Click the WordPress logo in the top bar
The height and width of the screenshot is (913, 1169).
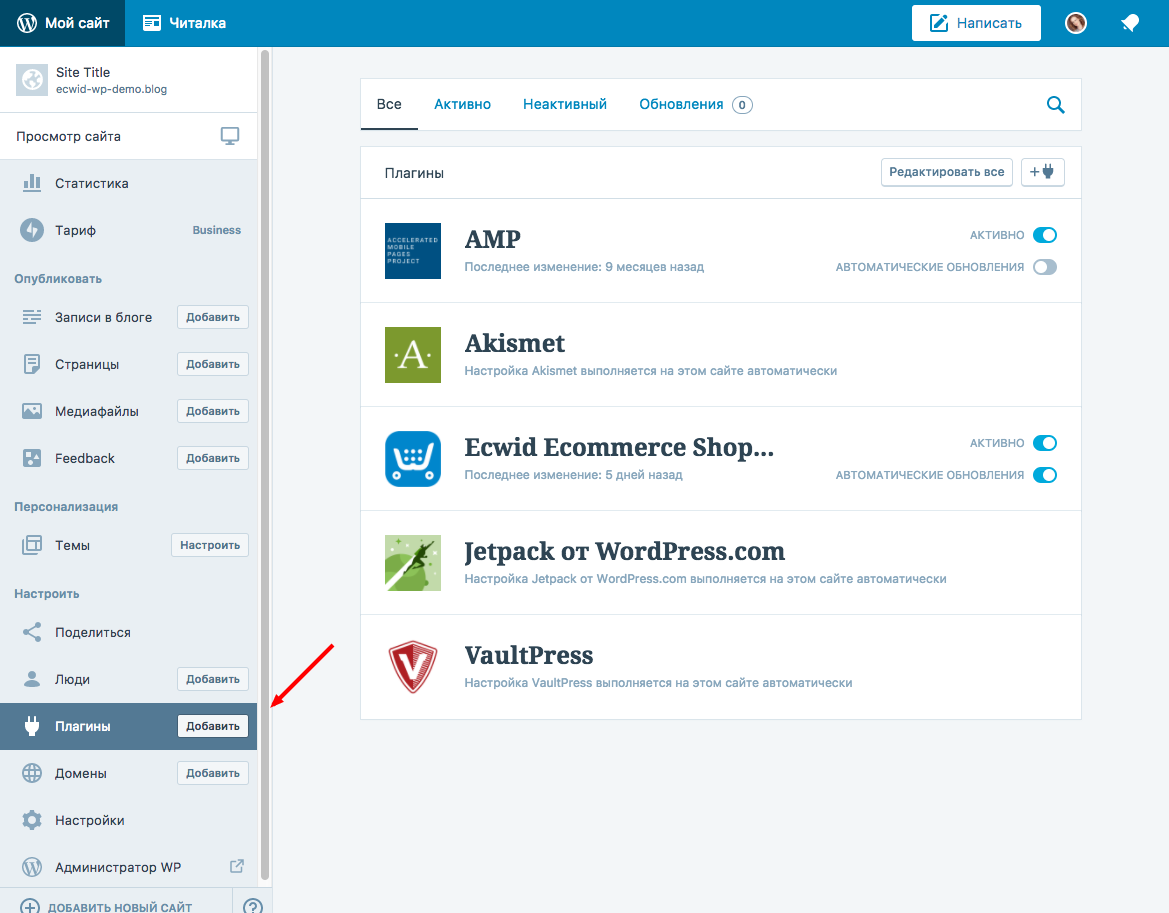click(27, 23)
